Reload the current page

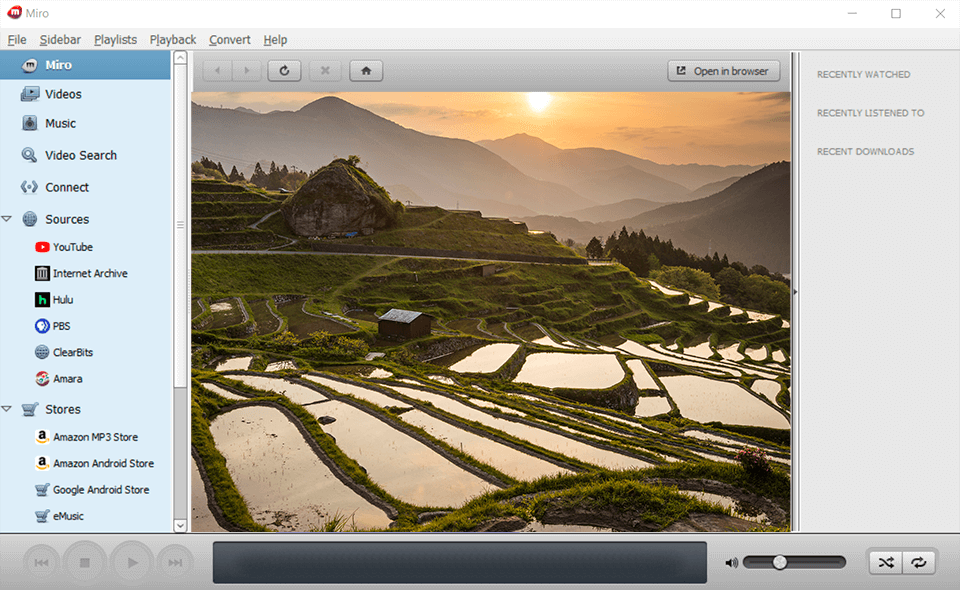pyautogui.click(x=286, y=70)
